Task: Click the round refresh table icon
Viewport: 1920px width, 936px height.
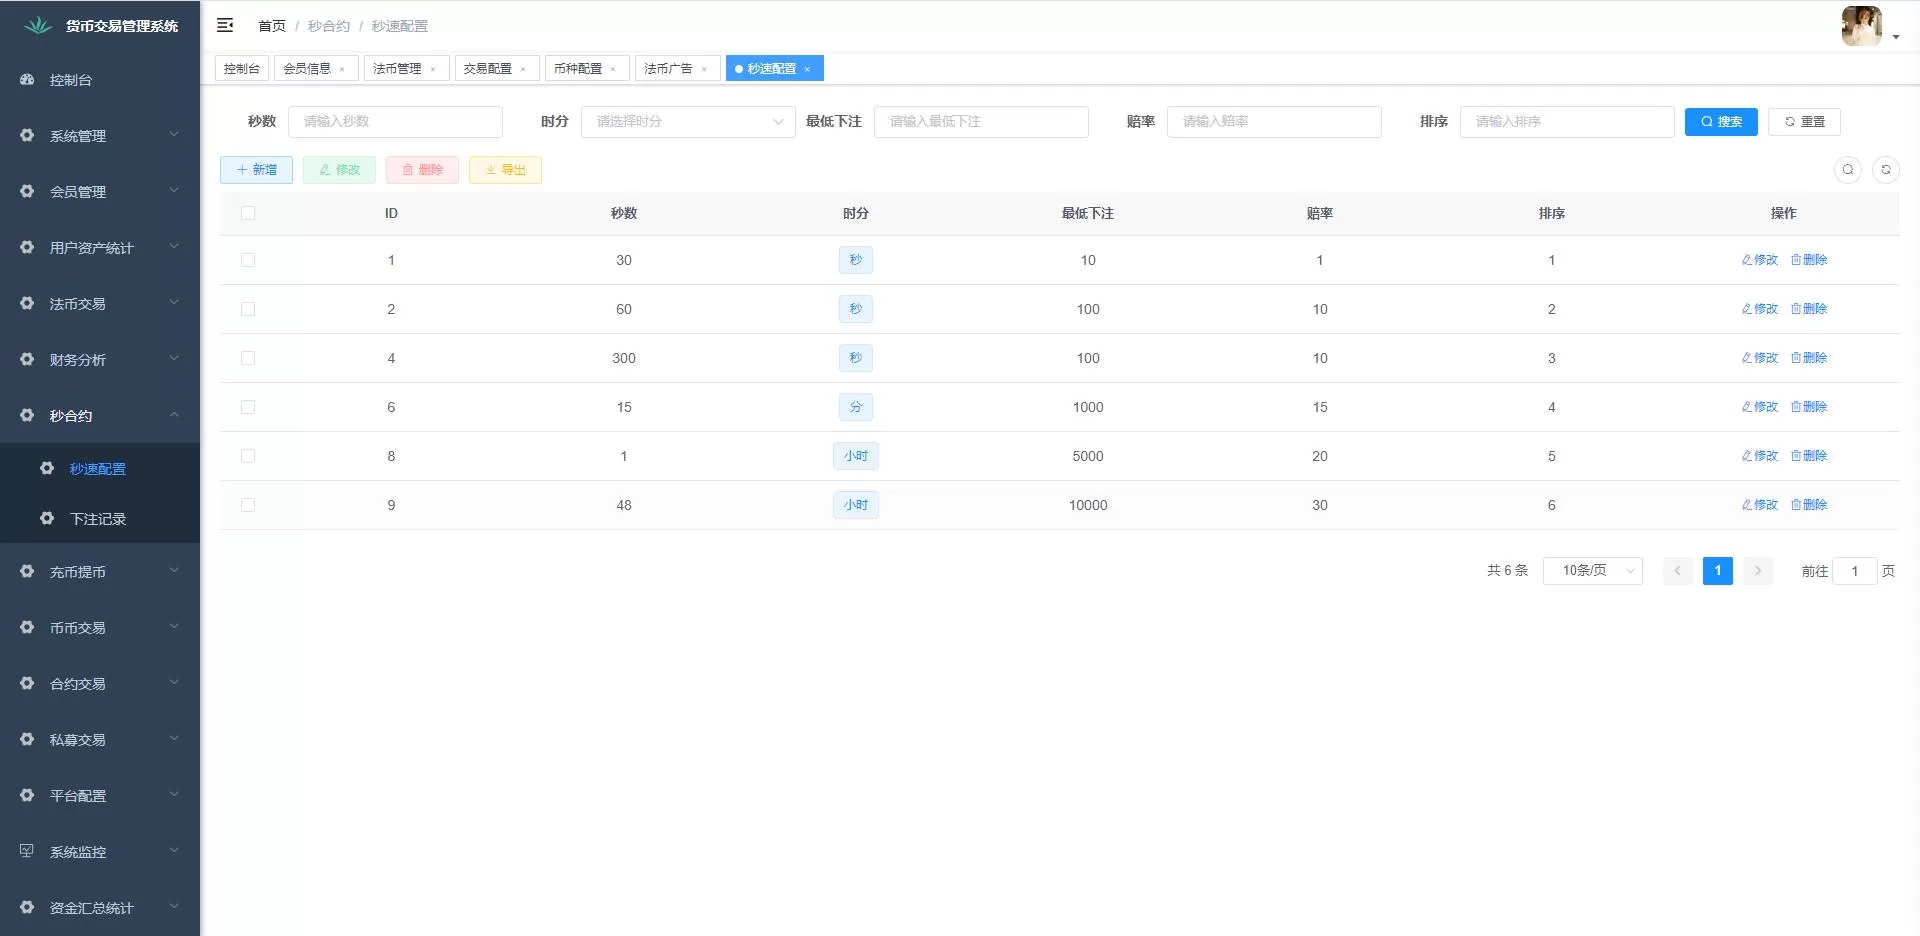Action: (1885, 170)
